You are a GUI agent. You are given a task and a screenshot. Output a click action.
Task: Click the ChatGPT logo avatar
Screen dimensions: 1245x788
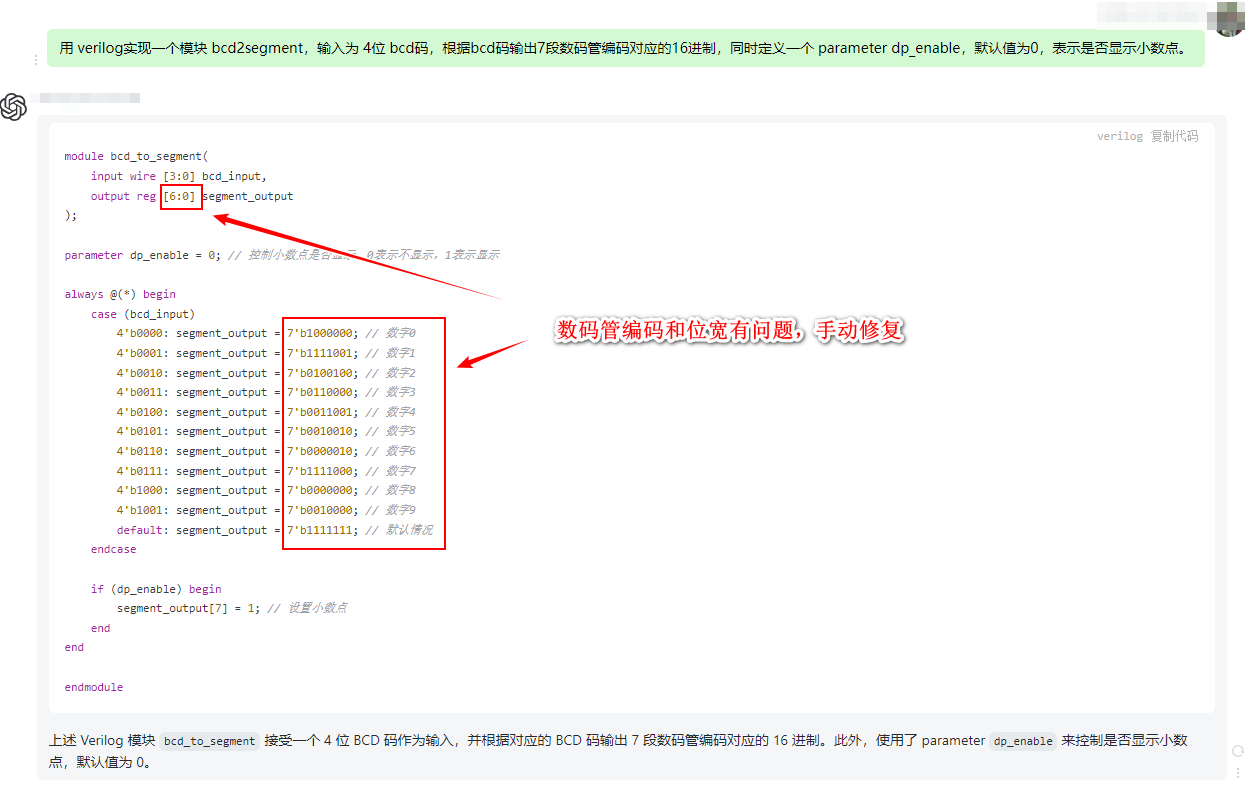pos(13,107)
